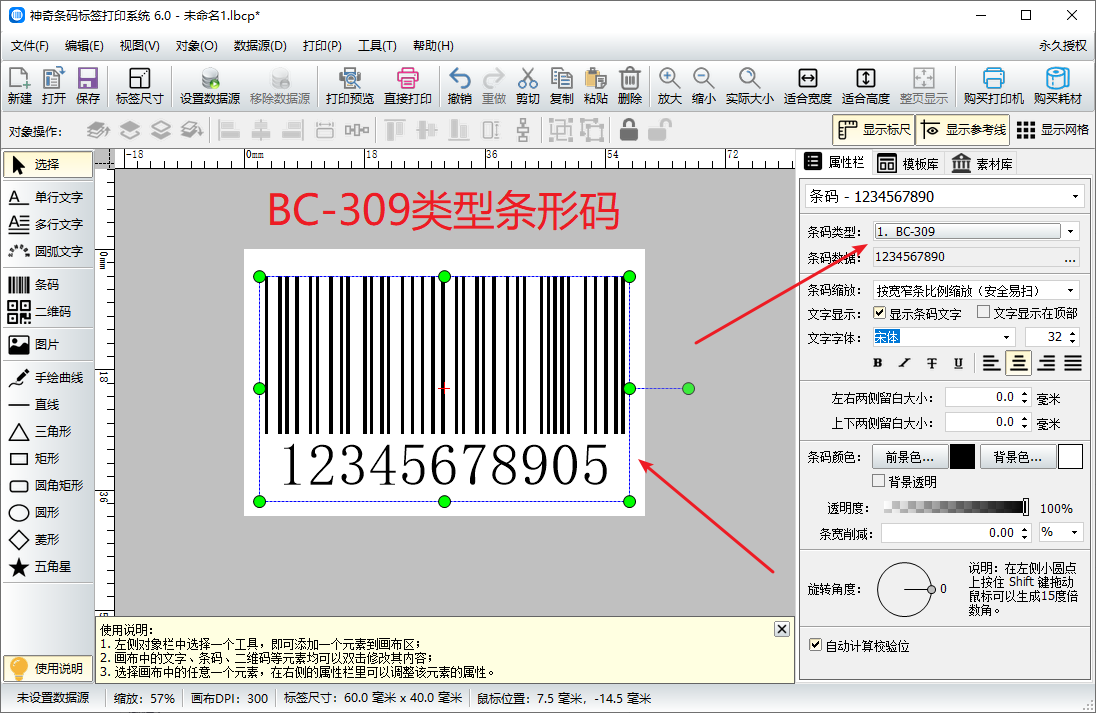The height and width of the screenshot is (713, 1096).
Task: Save the label with 保存 icon
Action: coord(87,86)
